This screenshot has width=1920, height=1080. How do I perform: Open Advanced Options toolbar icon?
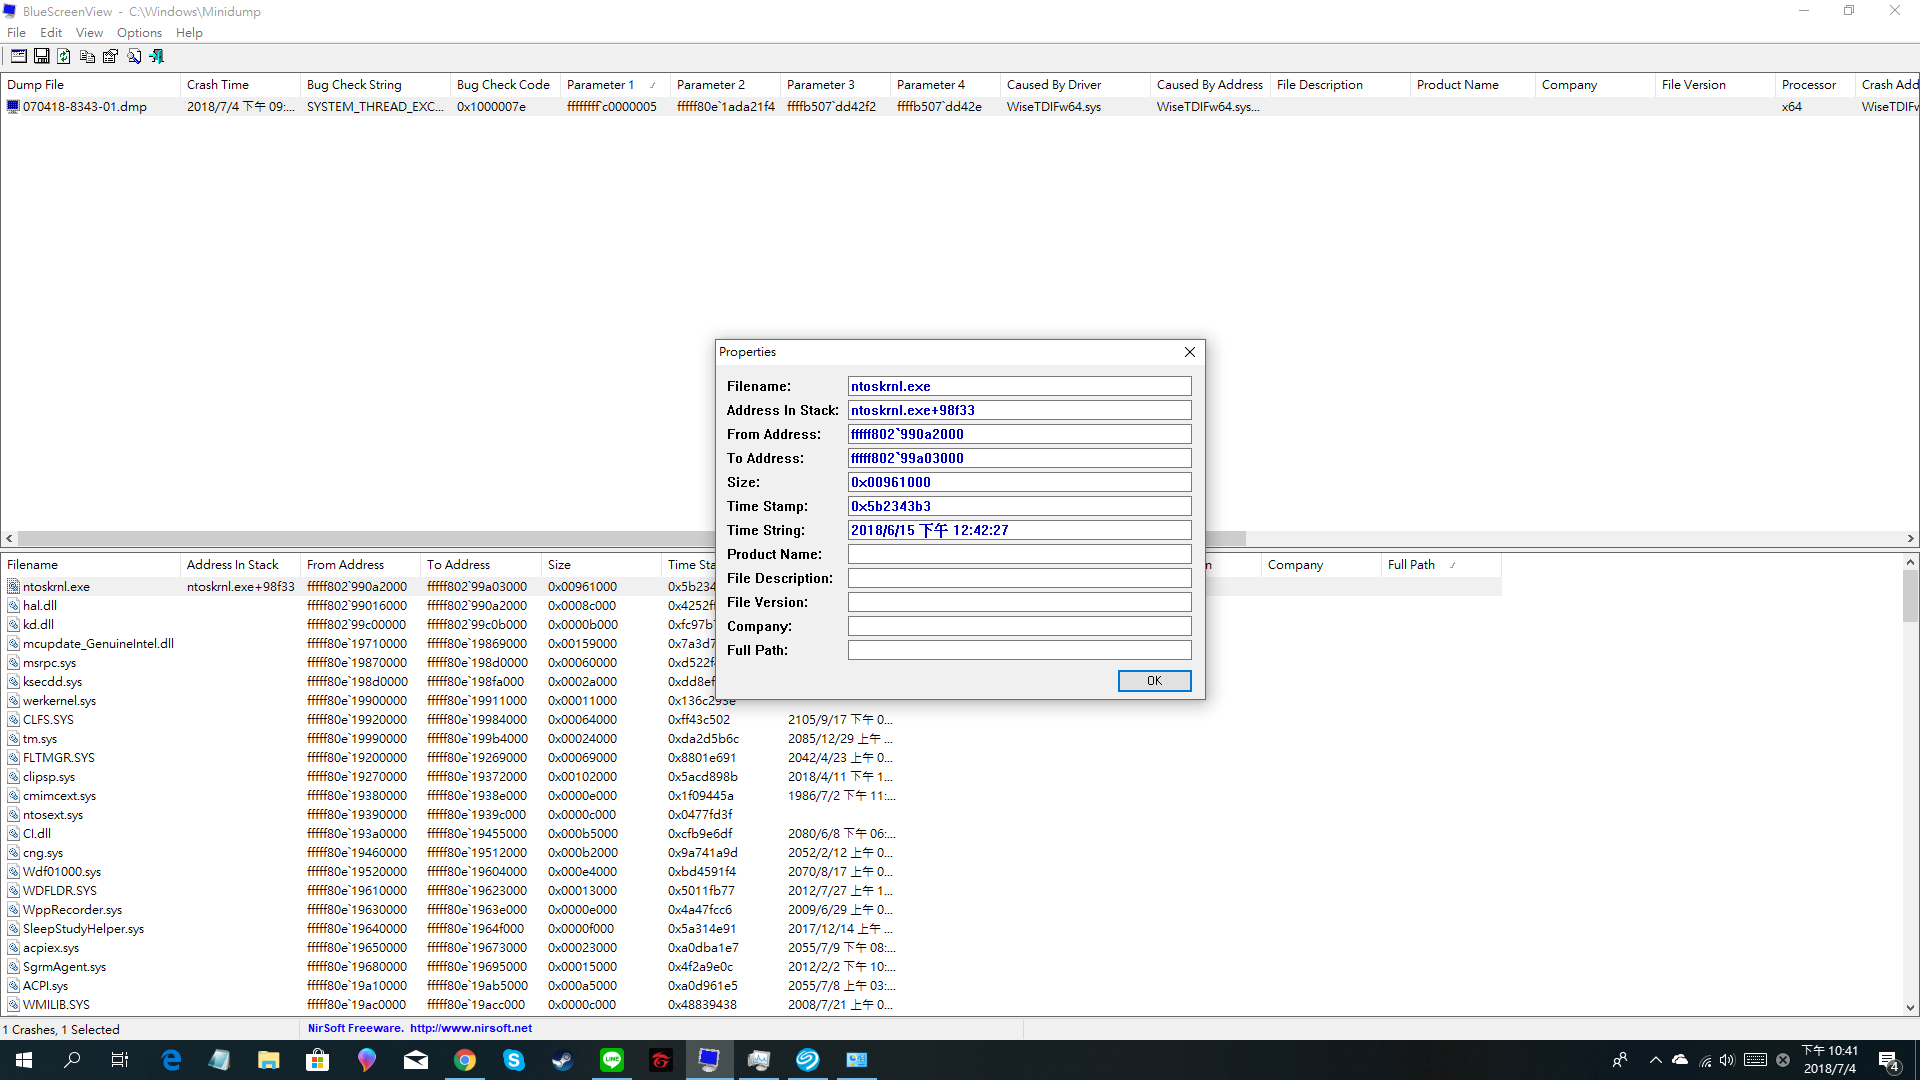click(x=19, y=56)
